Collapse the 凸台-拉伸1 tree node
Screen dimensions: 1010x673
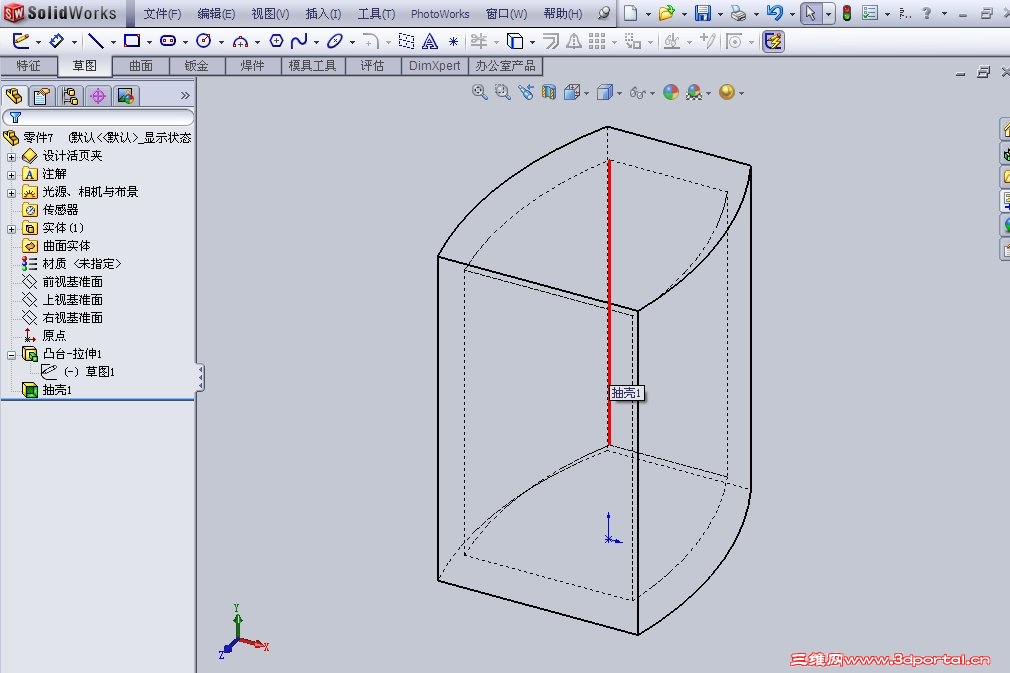[x=11, y=355]
